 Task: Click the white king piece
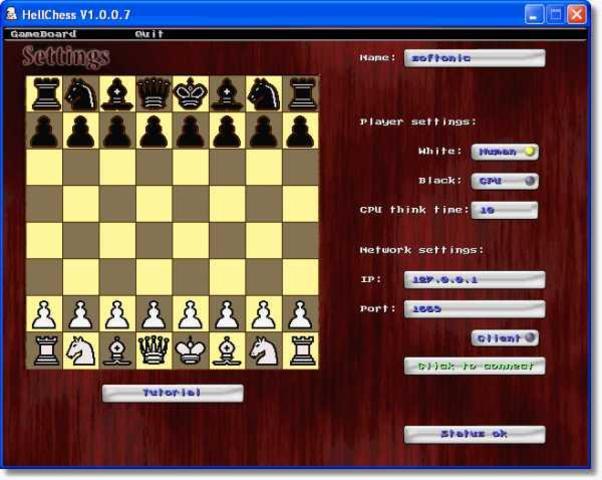(190, 351)
